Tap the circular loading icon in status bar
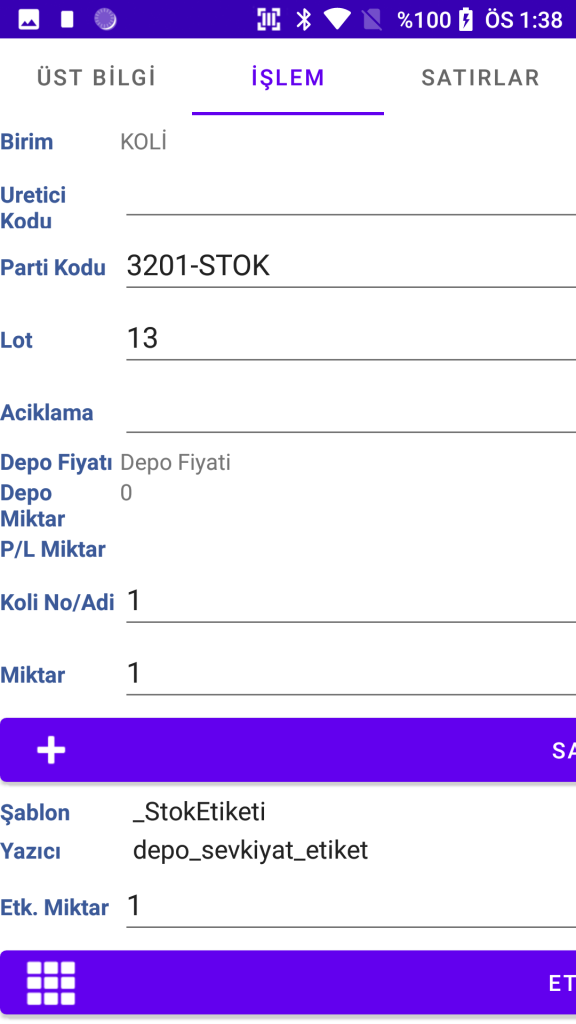Image resolution: width=576 pixels, height=1024 pixels. 105,20
